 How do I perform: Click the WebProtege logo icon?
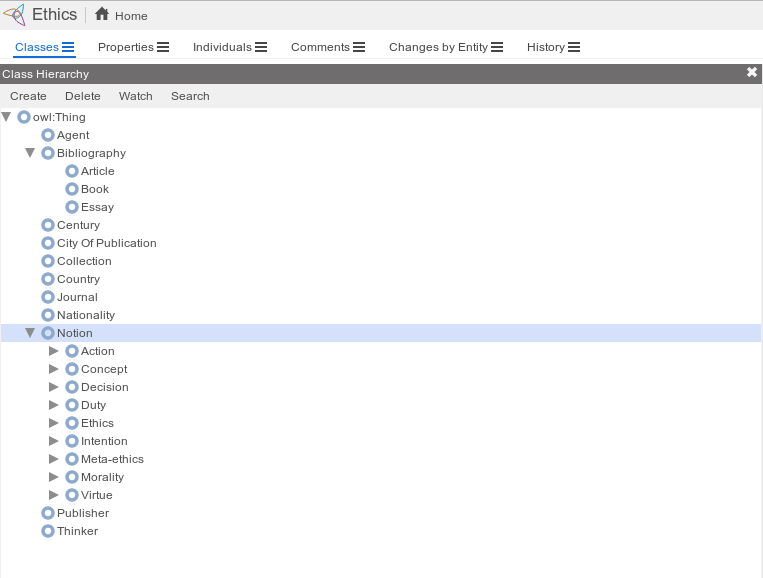tap(14, 15)
